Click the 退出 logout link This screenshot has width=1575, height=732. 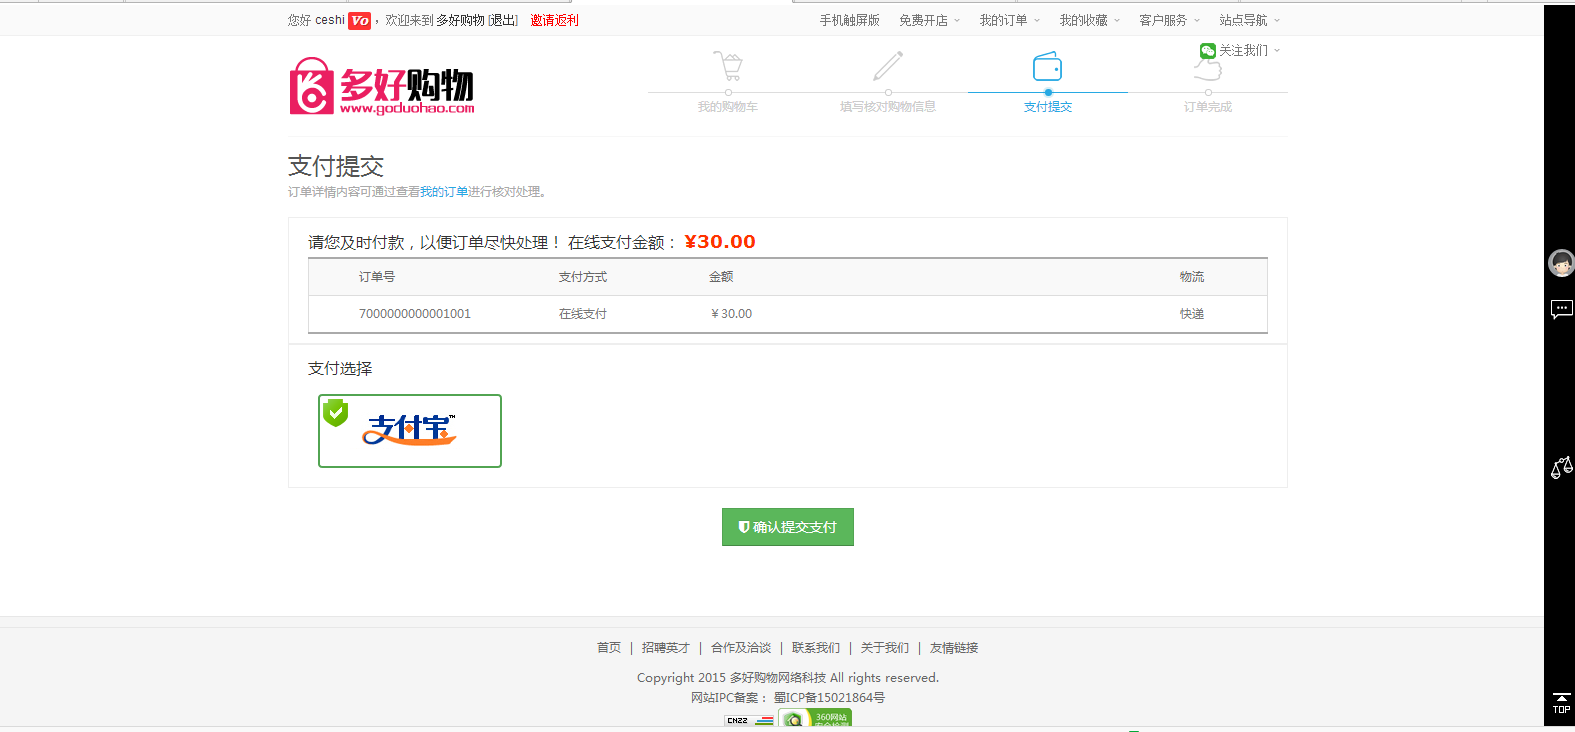[503, 20]
